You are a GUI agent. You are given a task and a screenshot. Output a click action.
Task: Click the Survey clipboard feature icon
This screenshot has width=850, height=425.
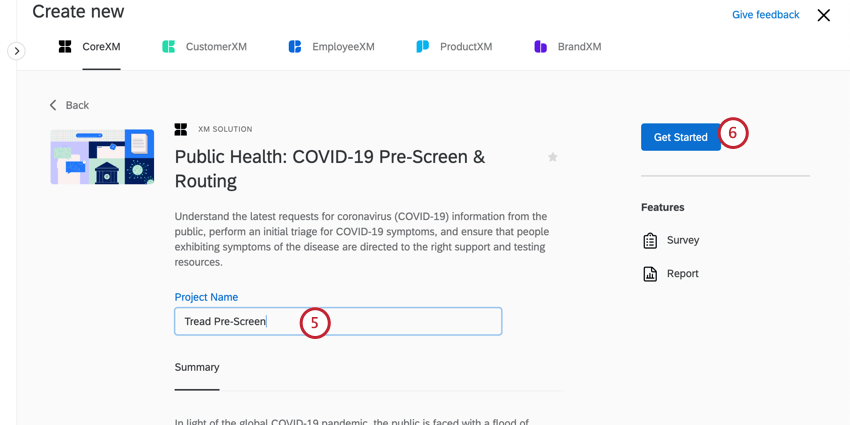650,241
